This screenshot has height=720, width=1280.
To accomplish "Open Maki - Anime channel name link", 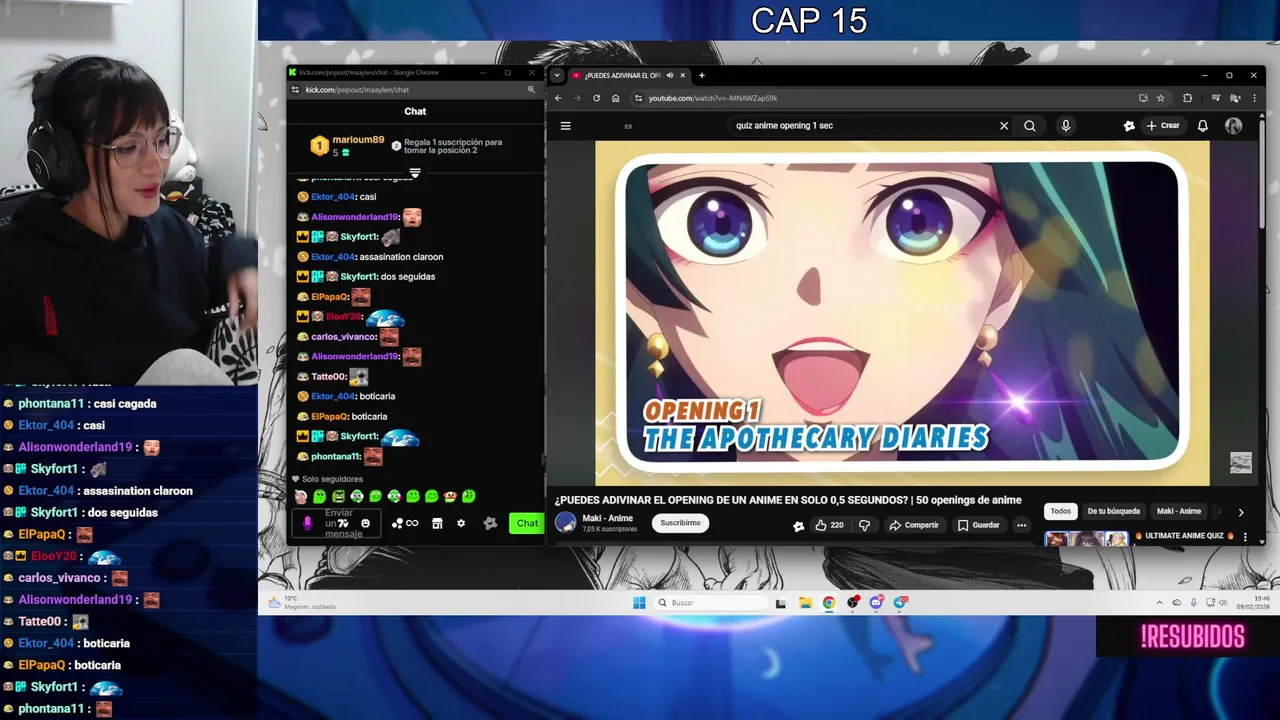I will tap(607, 518).
